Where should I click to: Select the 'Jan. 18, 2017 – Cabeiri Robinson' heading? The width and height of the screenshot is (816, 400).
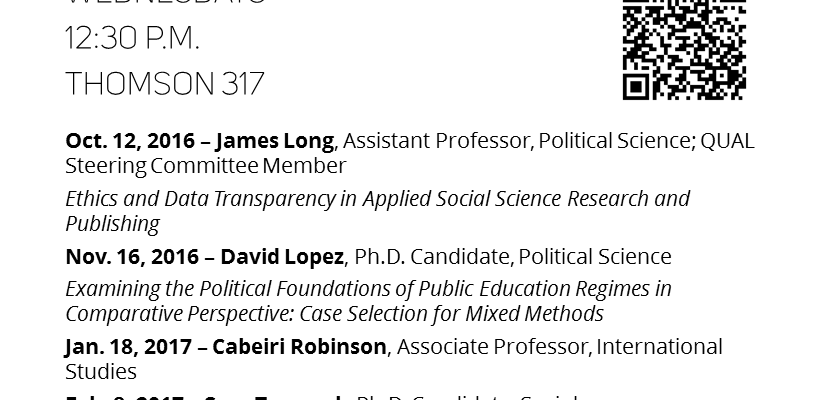pyautogui.click(x=226, y=346)
